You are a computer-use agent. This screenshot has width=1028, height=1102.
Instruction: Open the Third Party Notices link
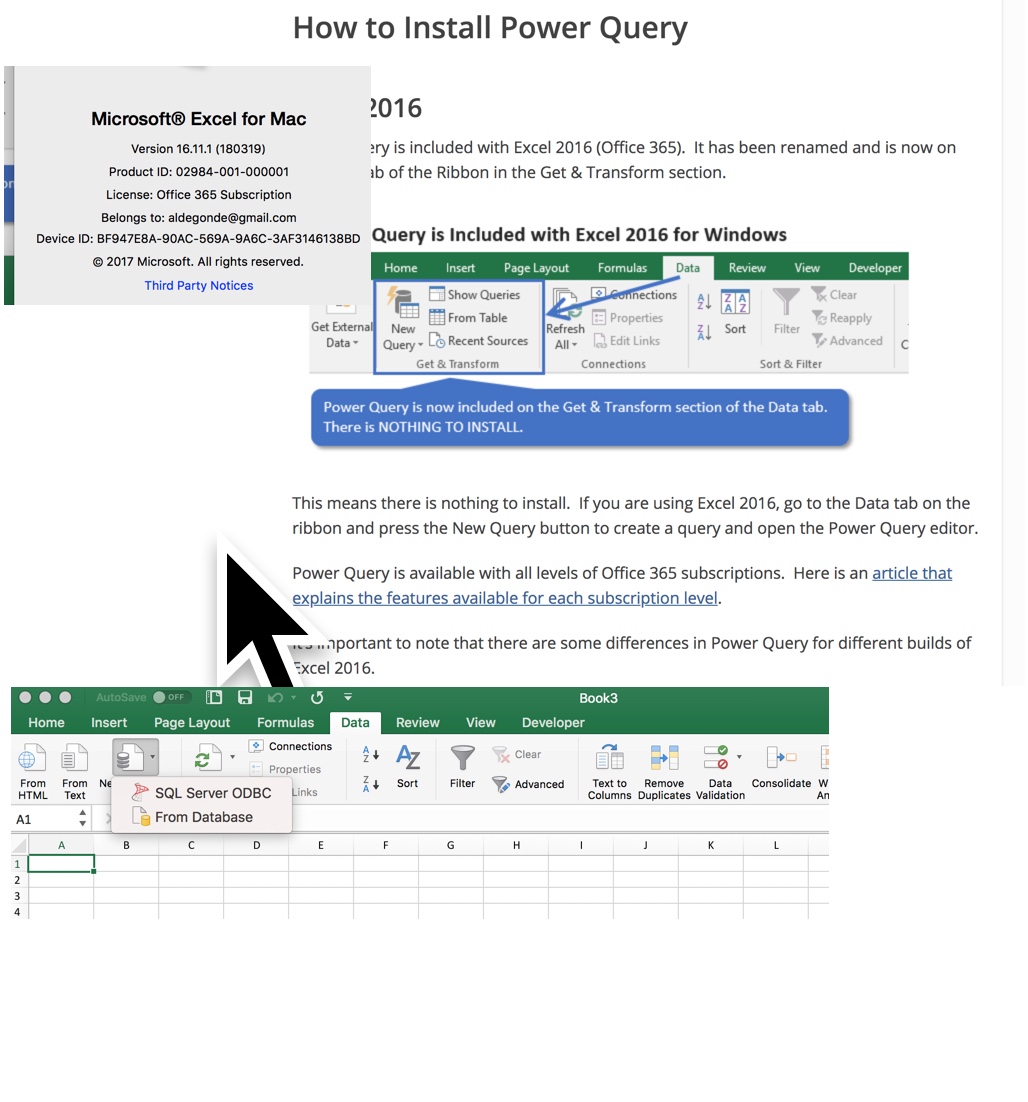[198, 285]
